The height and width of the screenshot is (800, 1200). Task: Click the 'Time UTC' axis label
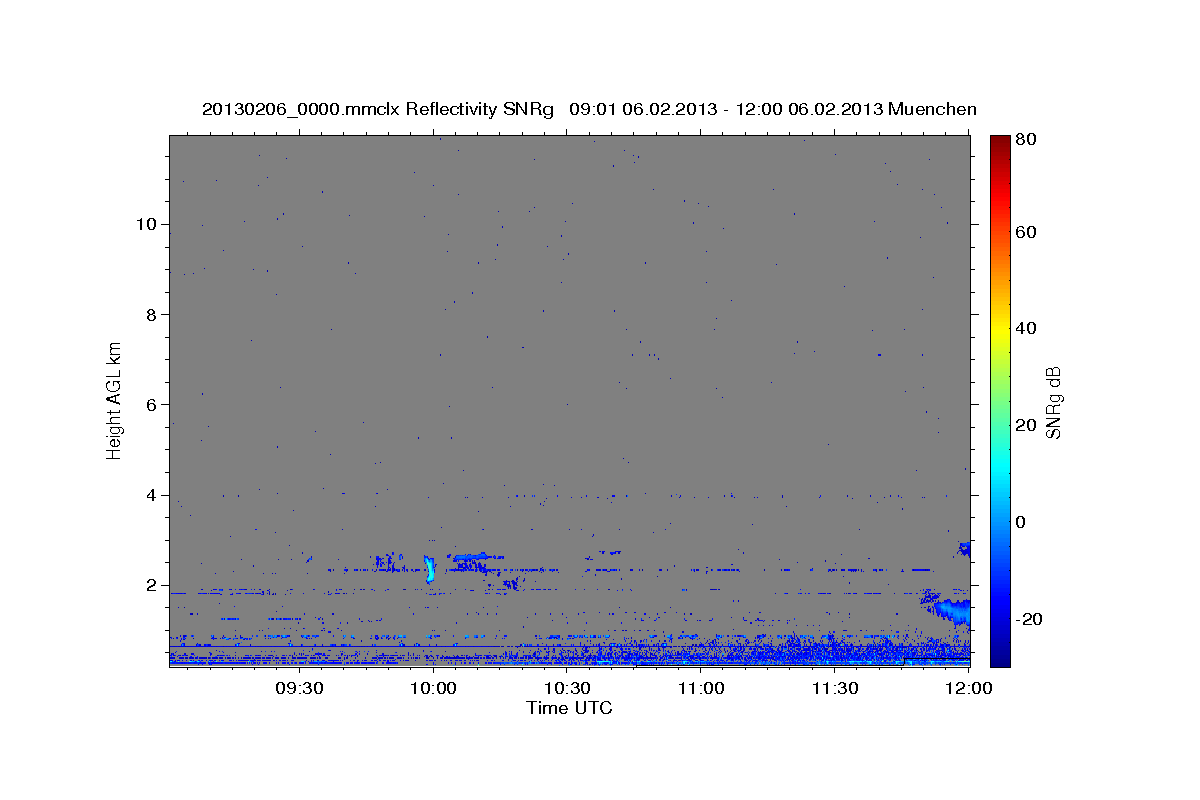pyautogui.click(x=569, y=708)
